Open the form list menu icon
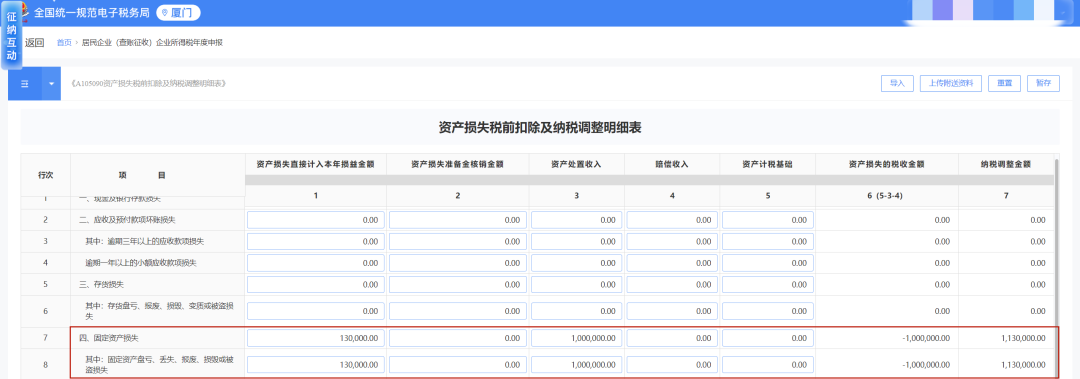The image size is (1080, 379). point(25,83)
